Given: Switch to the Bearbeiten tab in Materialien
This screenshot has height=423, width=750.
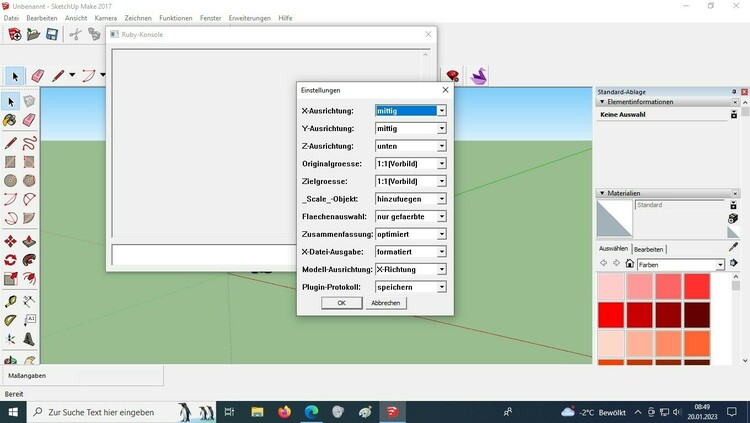Looking at the screenshot, I should click(x=649, y=249).
